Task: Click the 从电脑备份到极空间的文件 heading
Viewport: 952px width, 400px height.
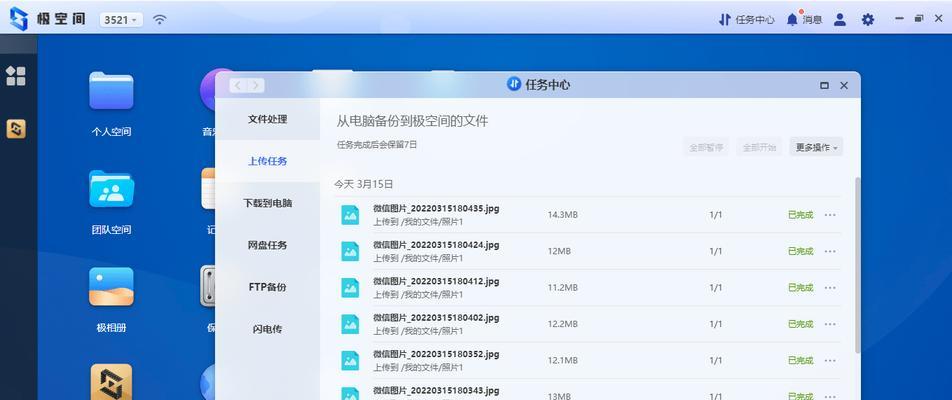Action: 412,121
